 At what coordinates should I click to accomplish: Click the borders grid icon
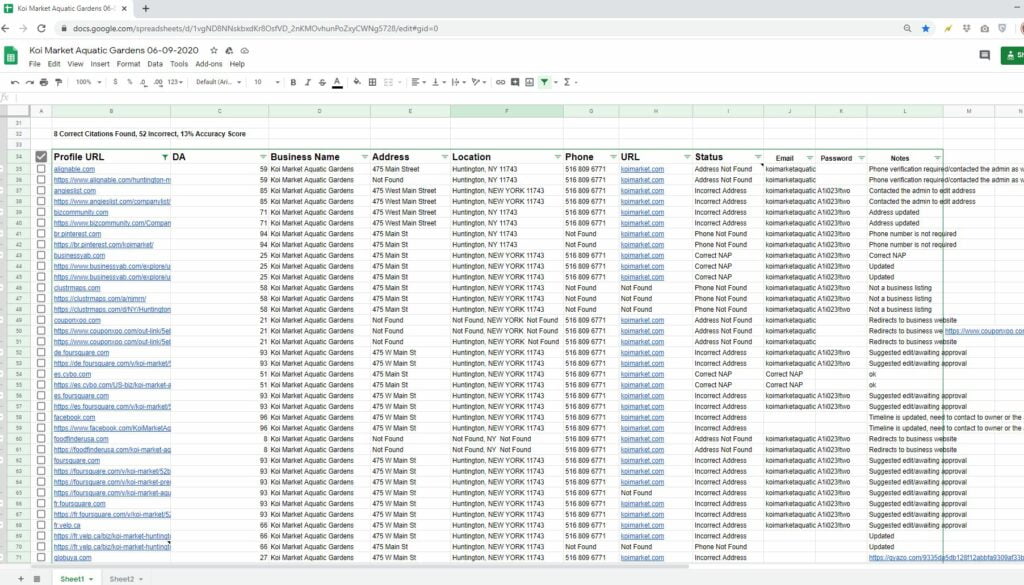(372, 82)
